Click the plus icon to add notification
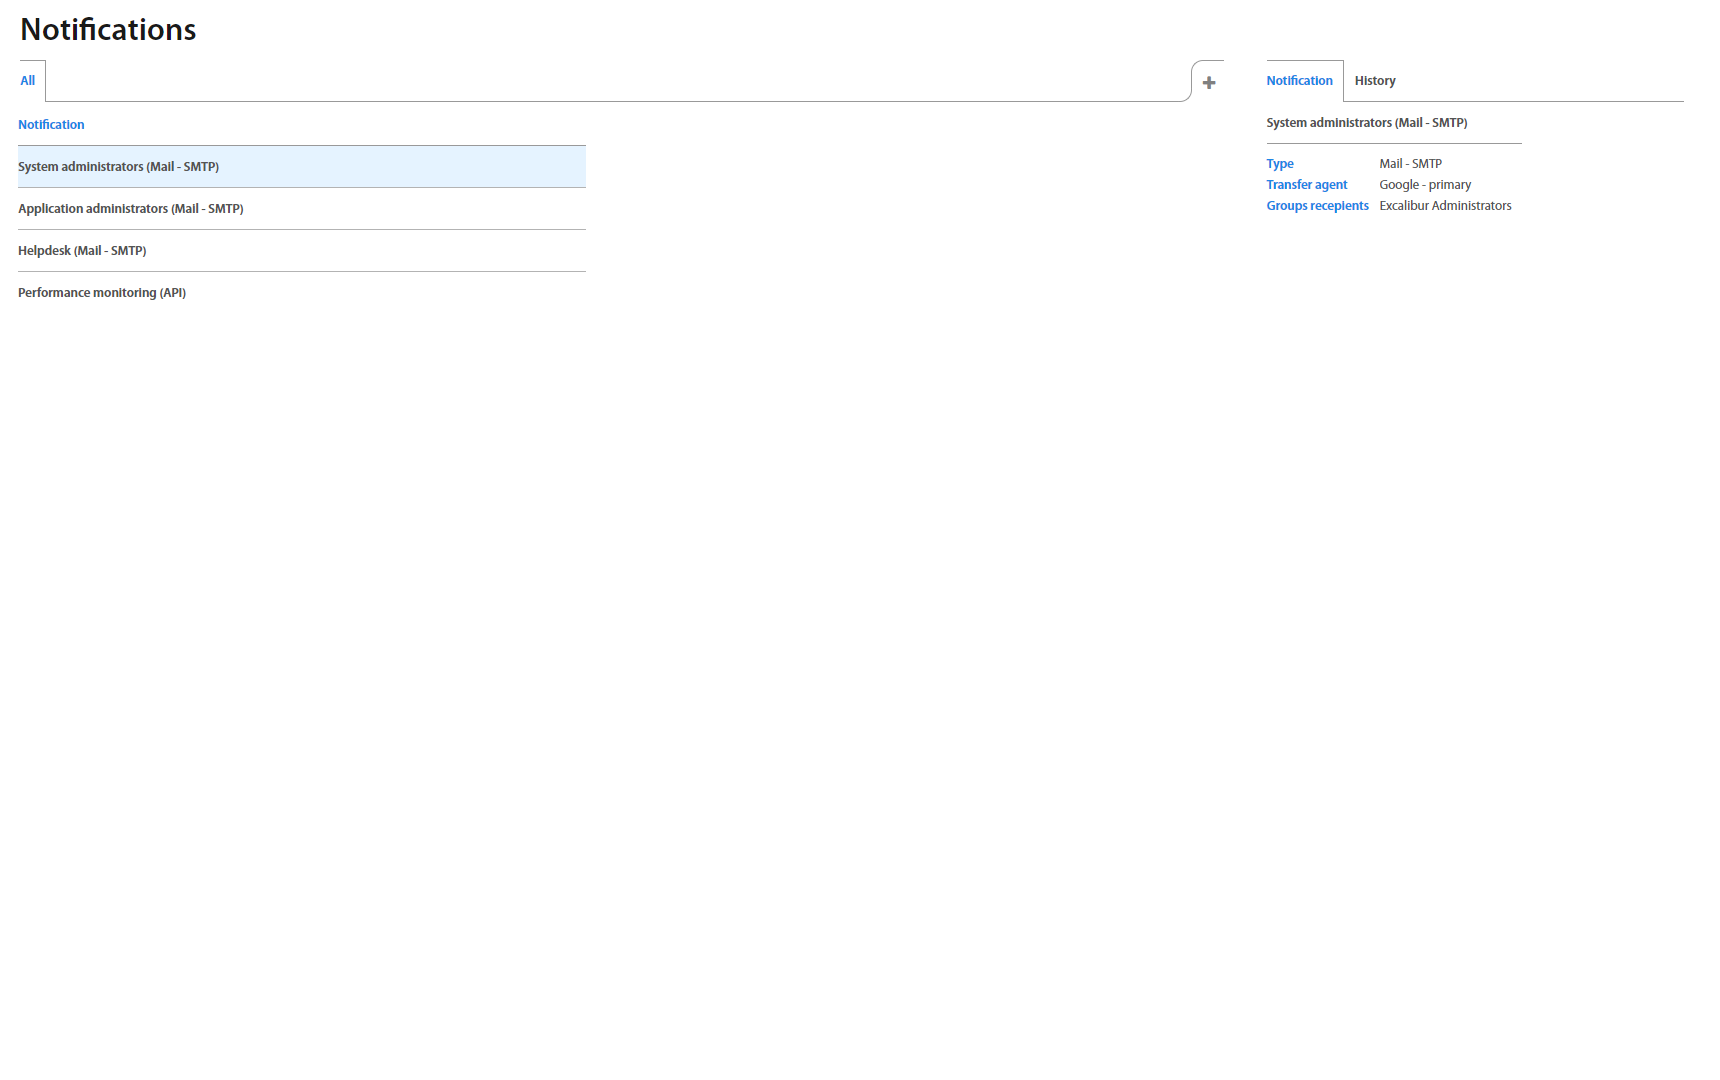The height and width of the screenshot is (1080, 1720). coord(1208,83)
